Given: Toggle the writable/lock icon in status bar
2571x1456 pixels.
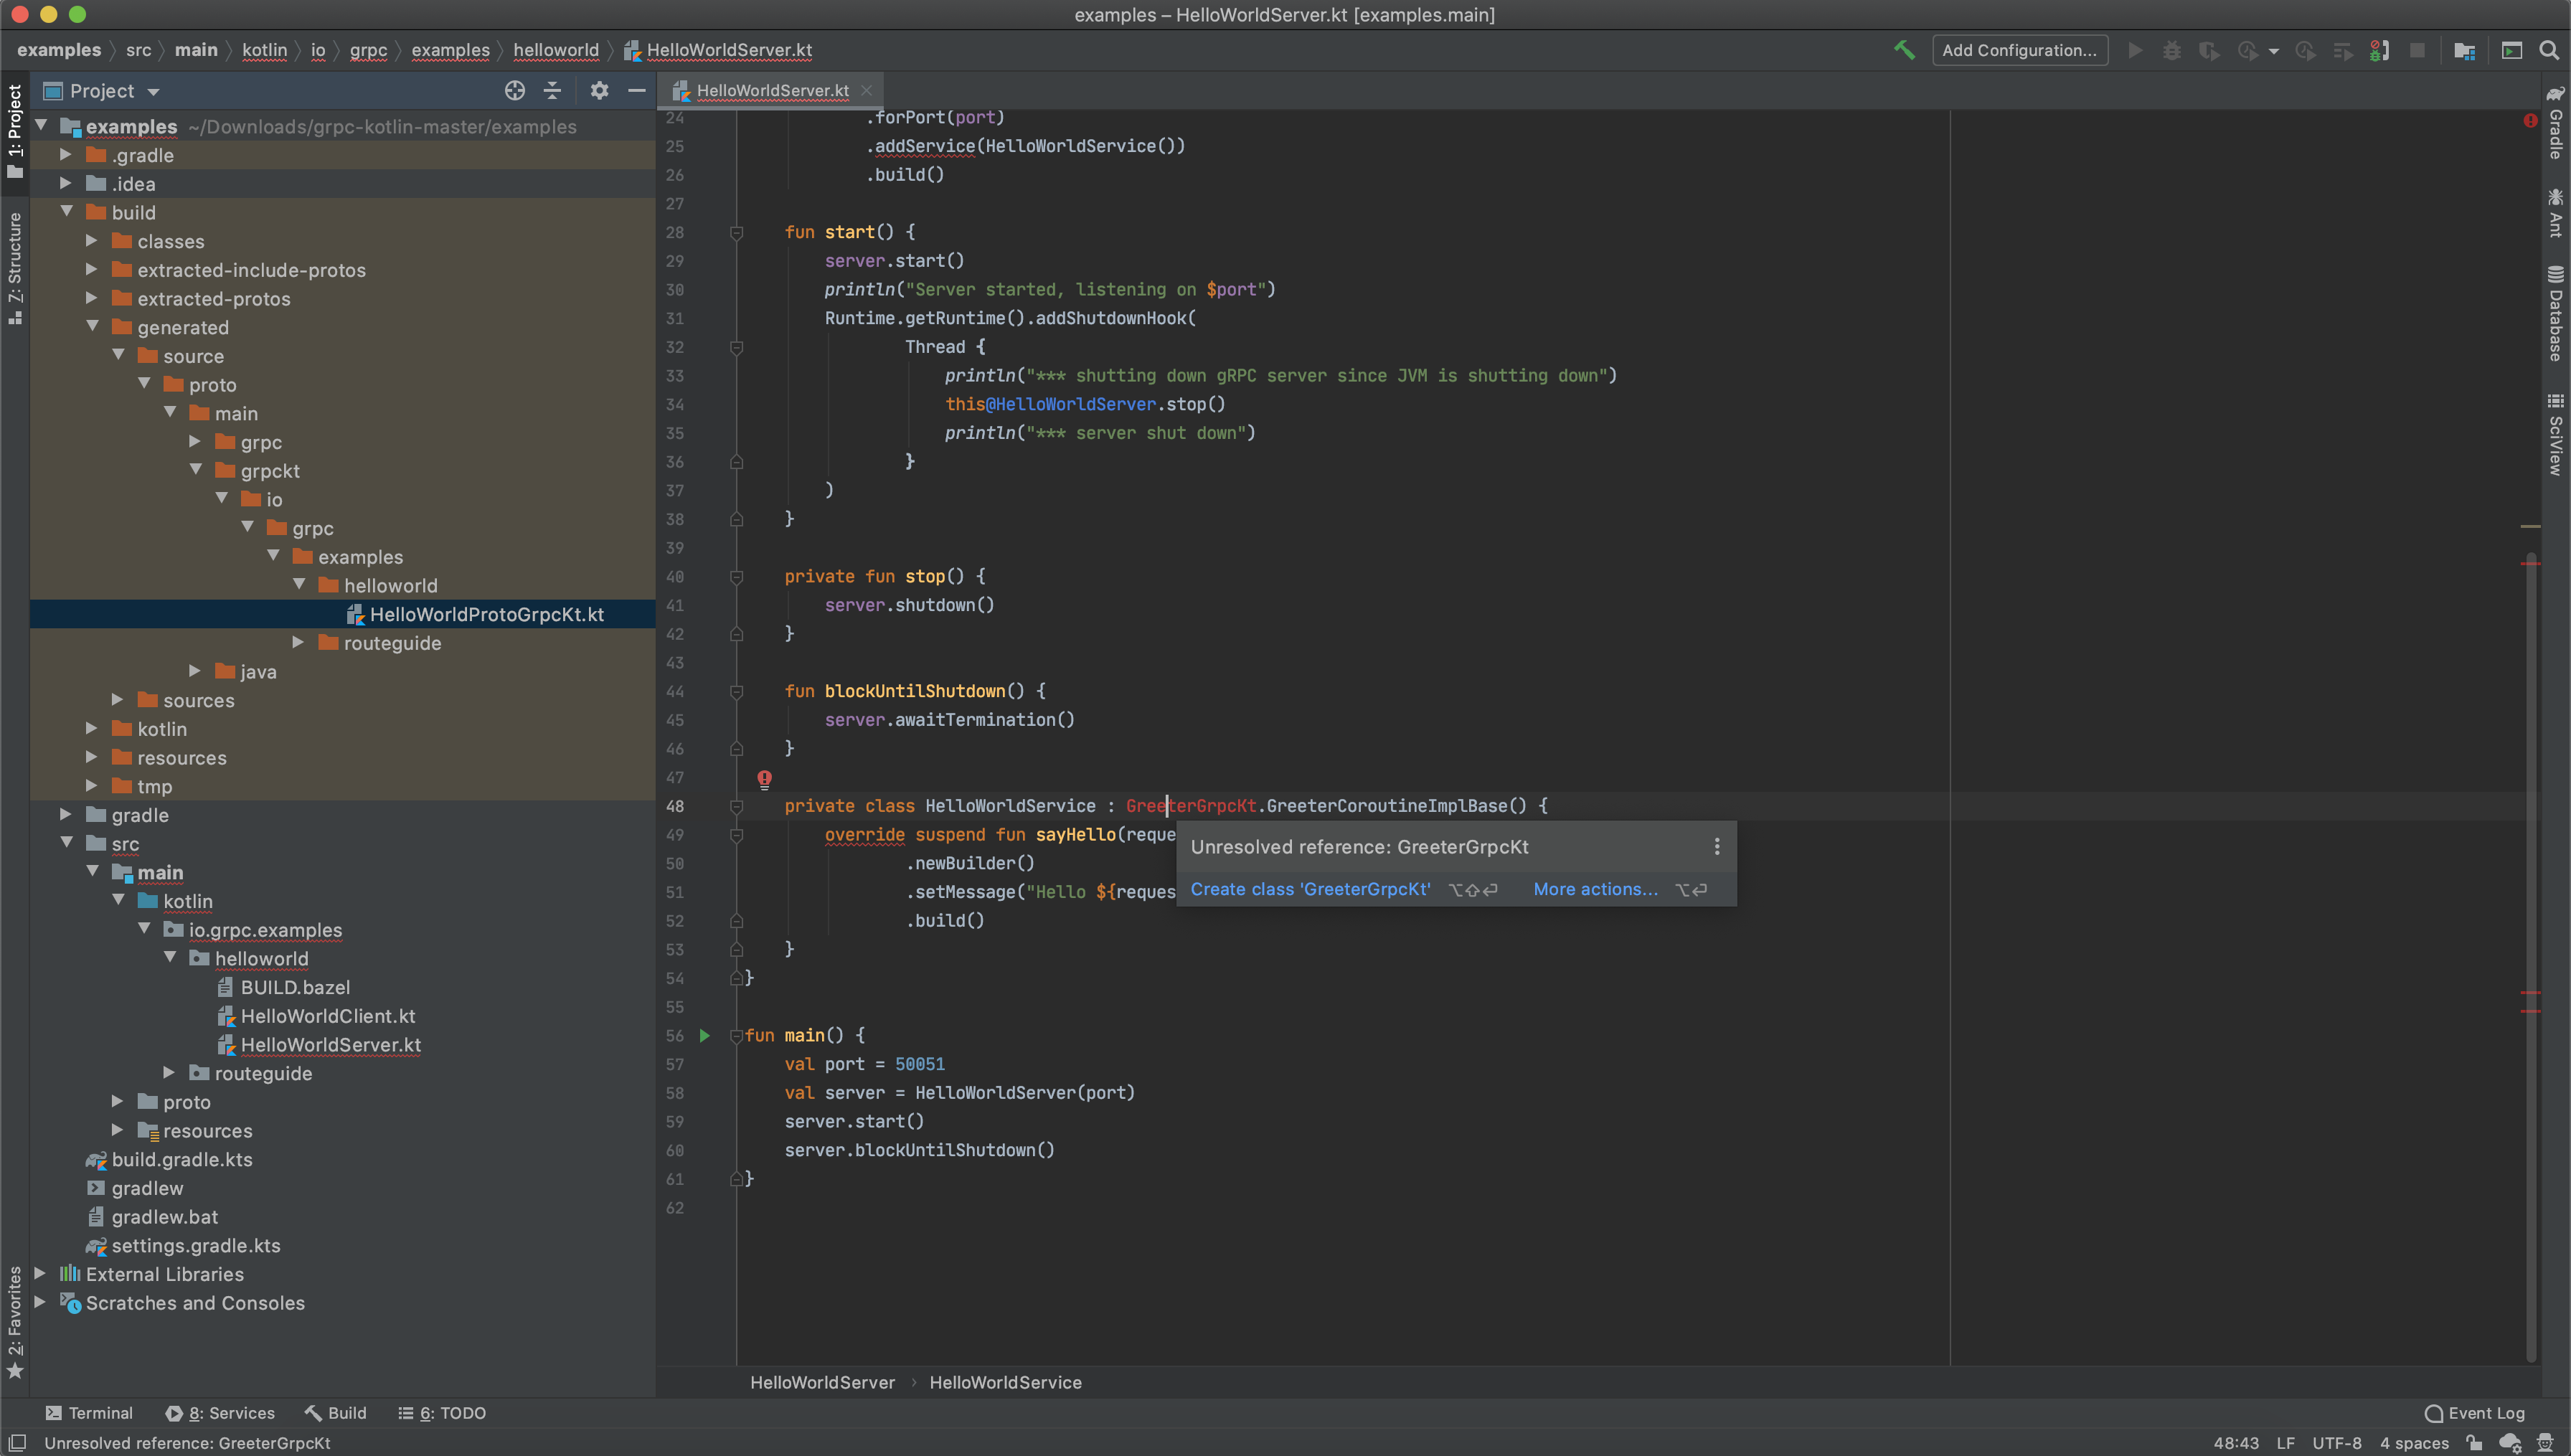Looking at the screenshot, I should pos(2474,1443).
